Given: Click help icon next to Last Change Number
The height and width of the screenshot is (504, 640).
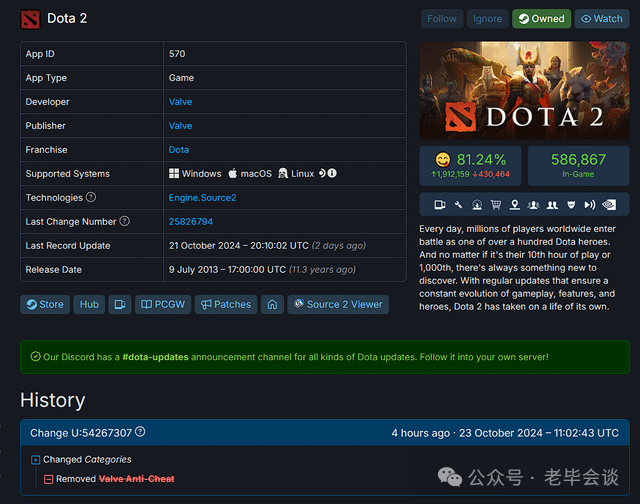Looking at the screenshot, I should click(x=124, y=221).
